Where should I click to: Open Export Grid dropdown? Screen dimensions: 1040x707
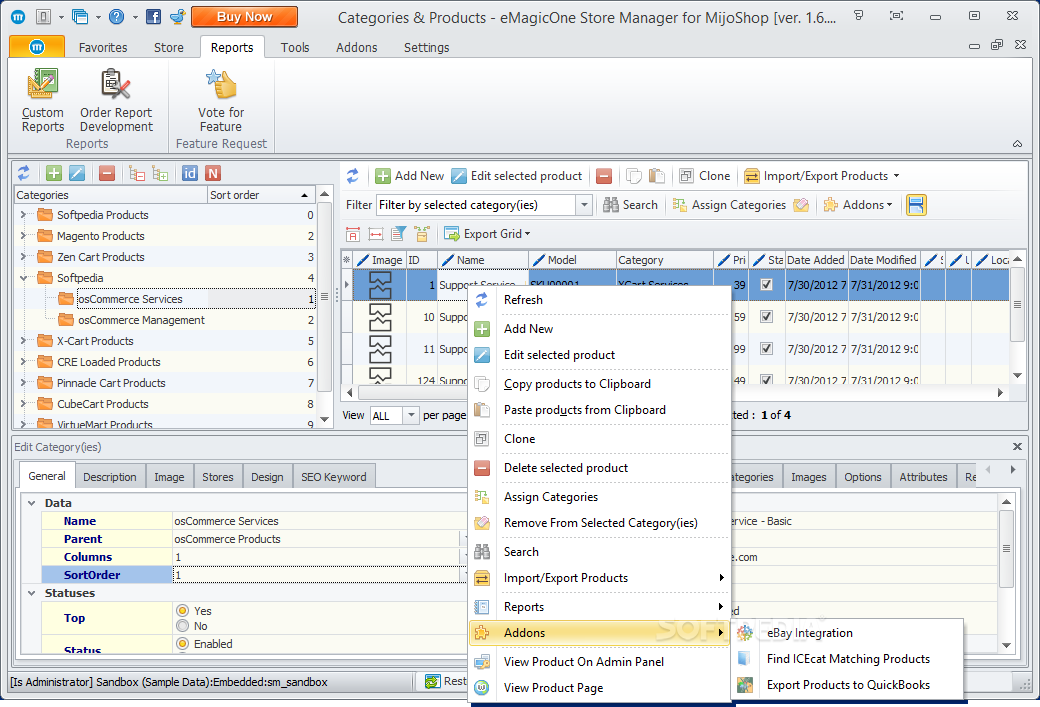coord(488,233)
